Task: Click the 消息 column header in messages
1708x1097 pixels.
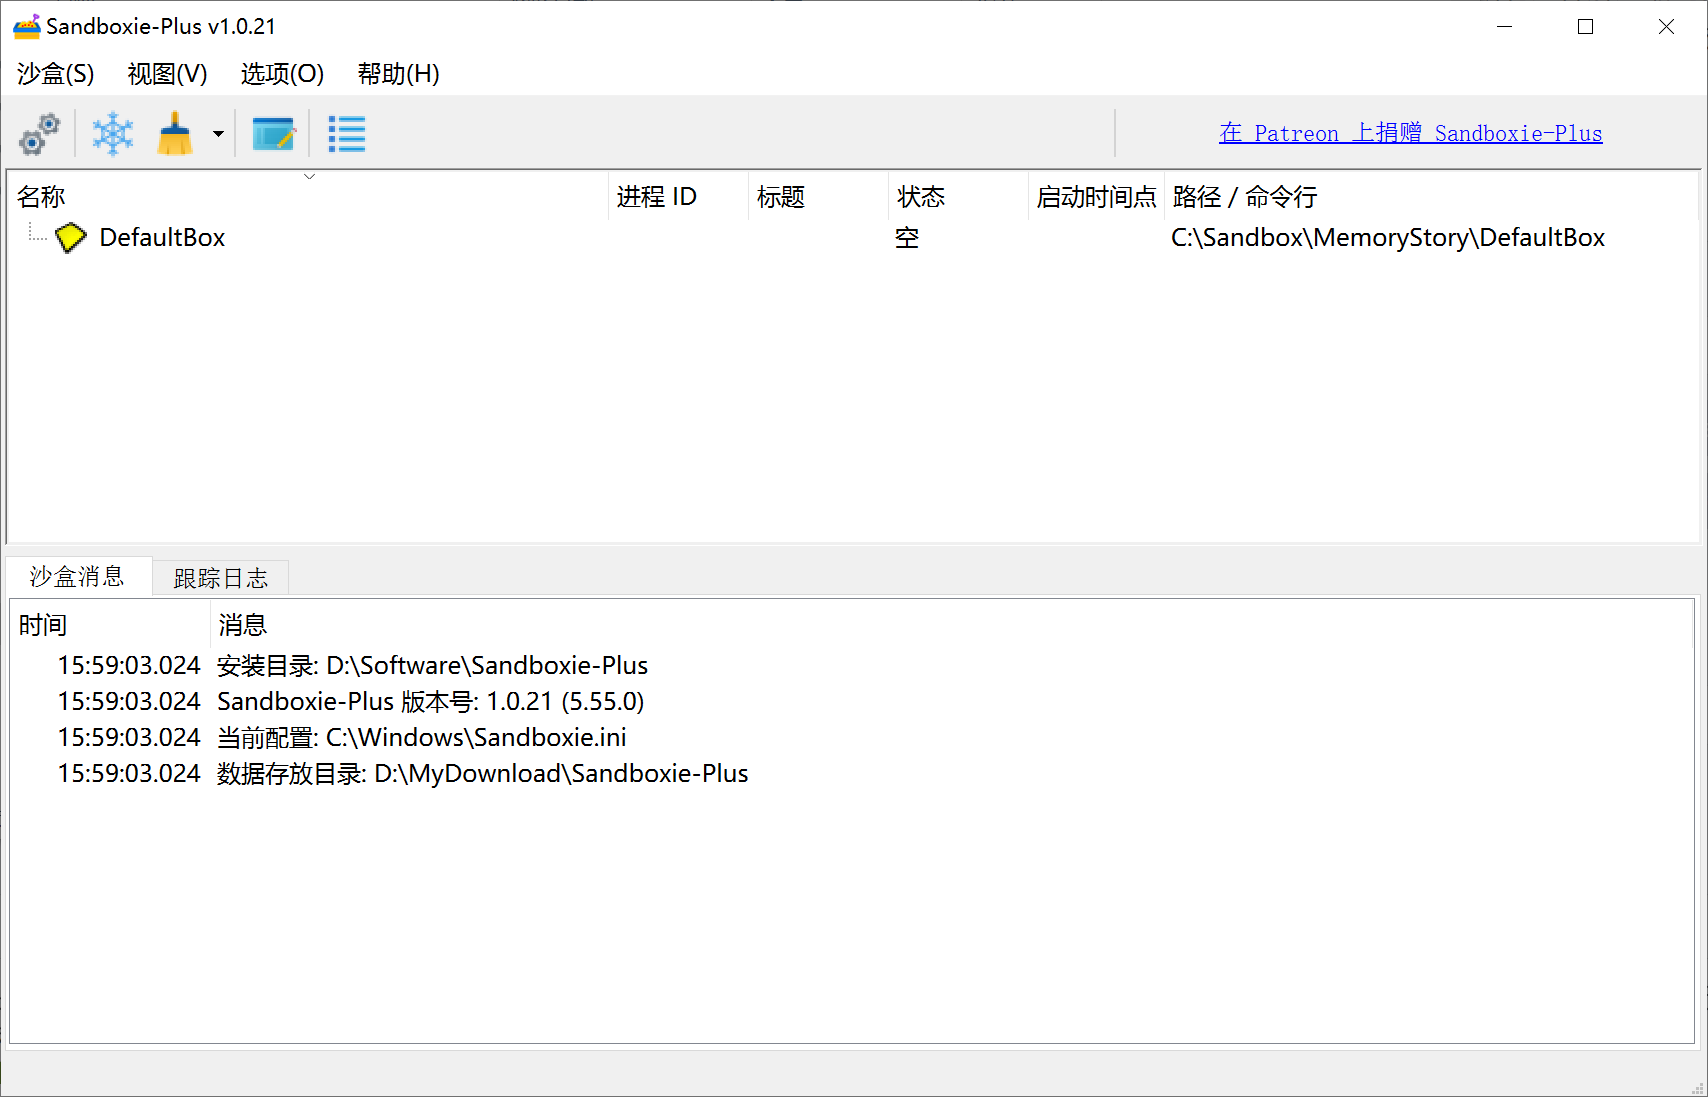Action: click(952, 625)
